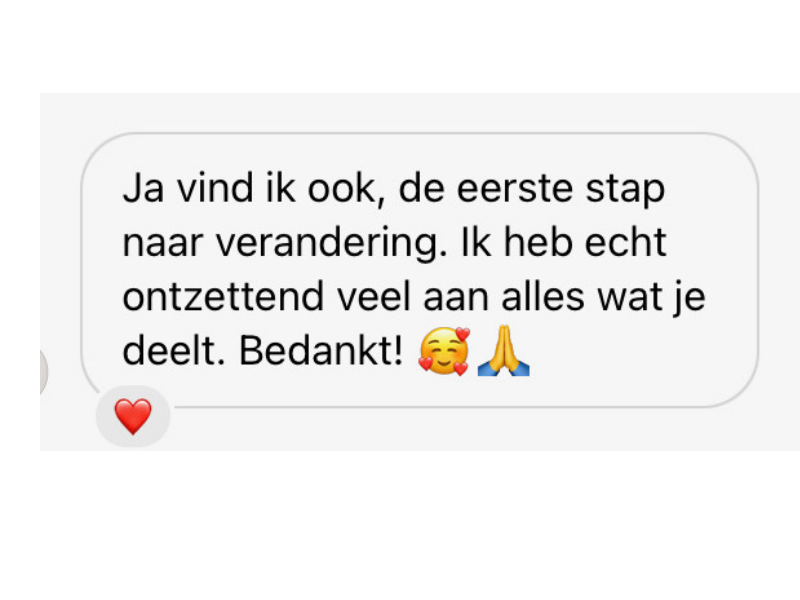The image size is (800, 600).
Task: Click the word "veel" in the third line
Action: [x=374, y=297]
